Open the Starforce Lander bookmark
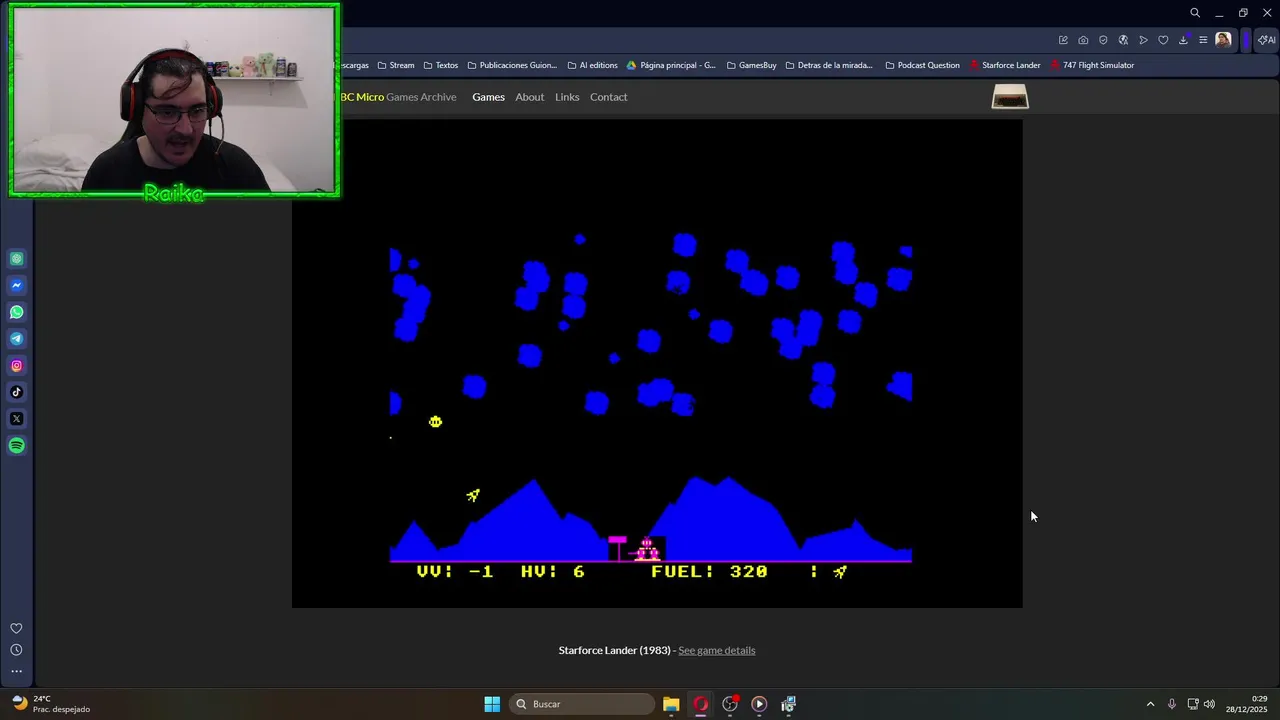The height and width of the screenshot is (720, 1280). tap(1005, 65)
